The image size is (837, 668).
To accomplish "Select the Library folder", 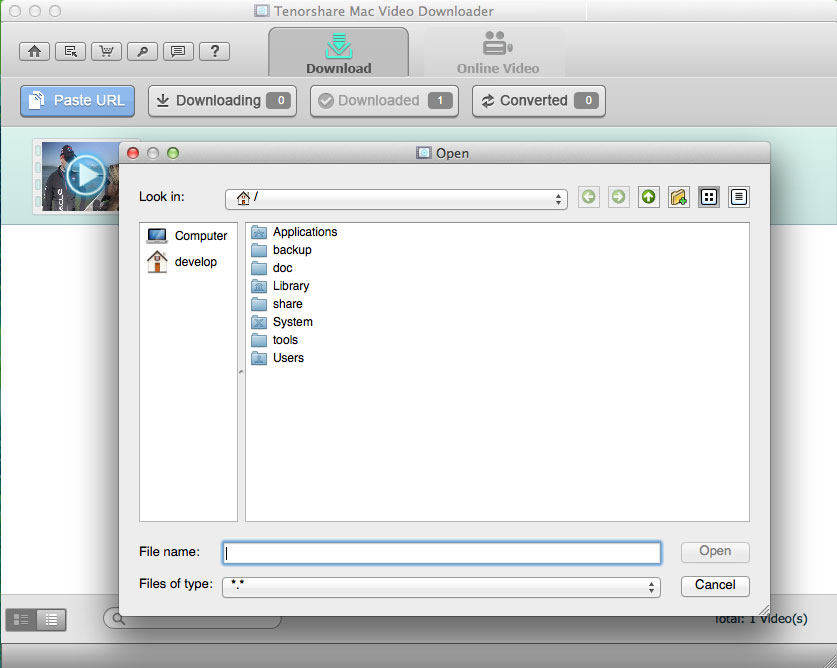I will click(280, 286).
